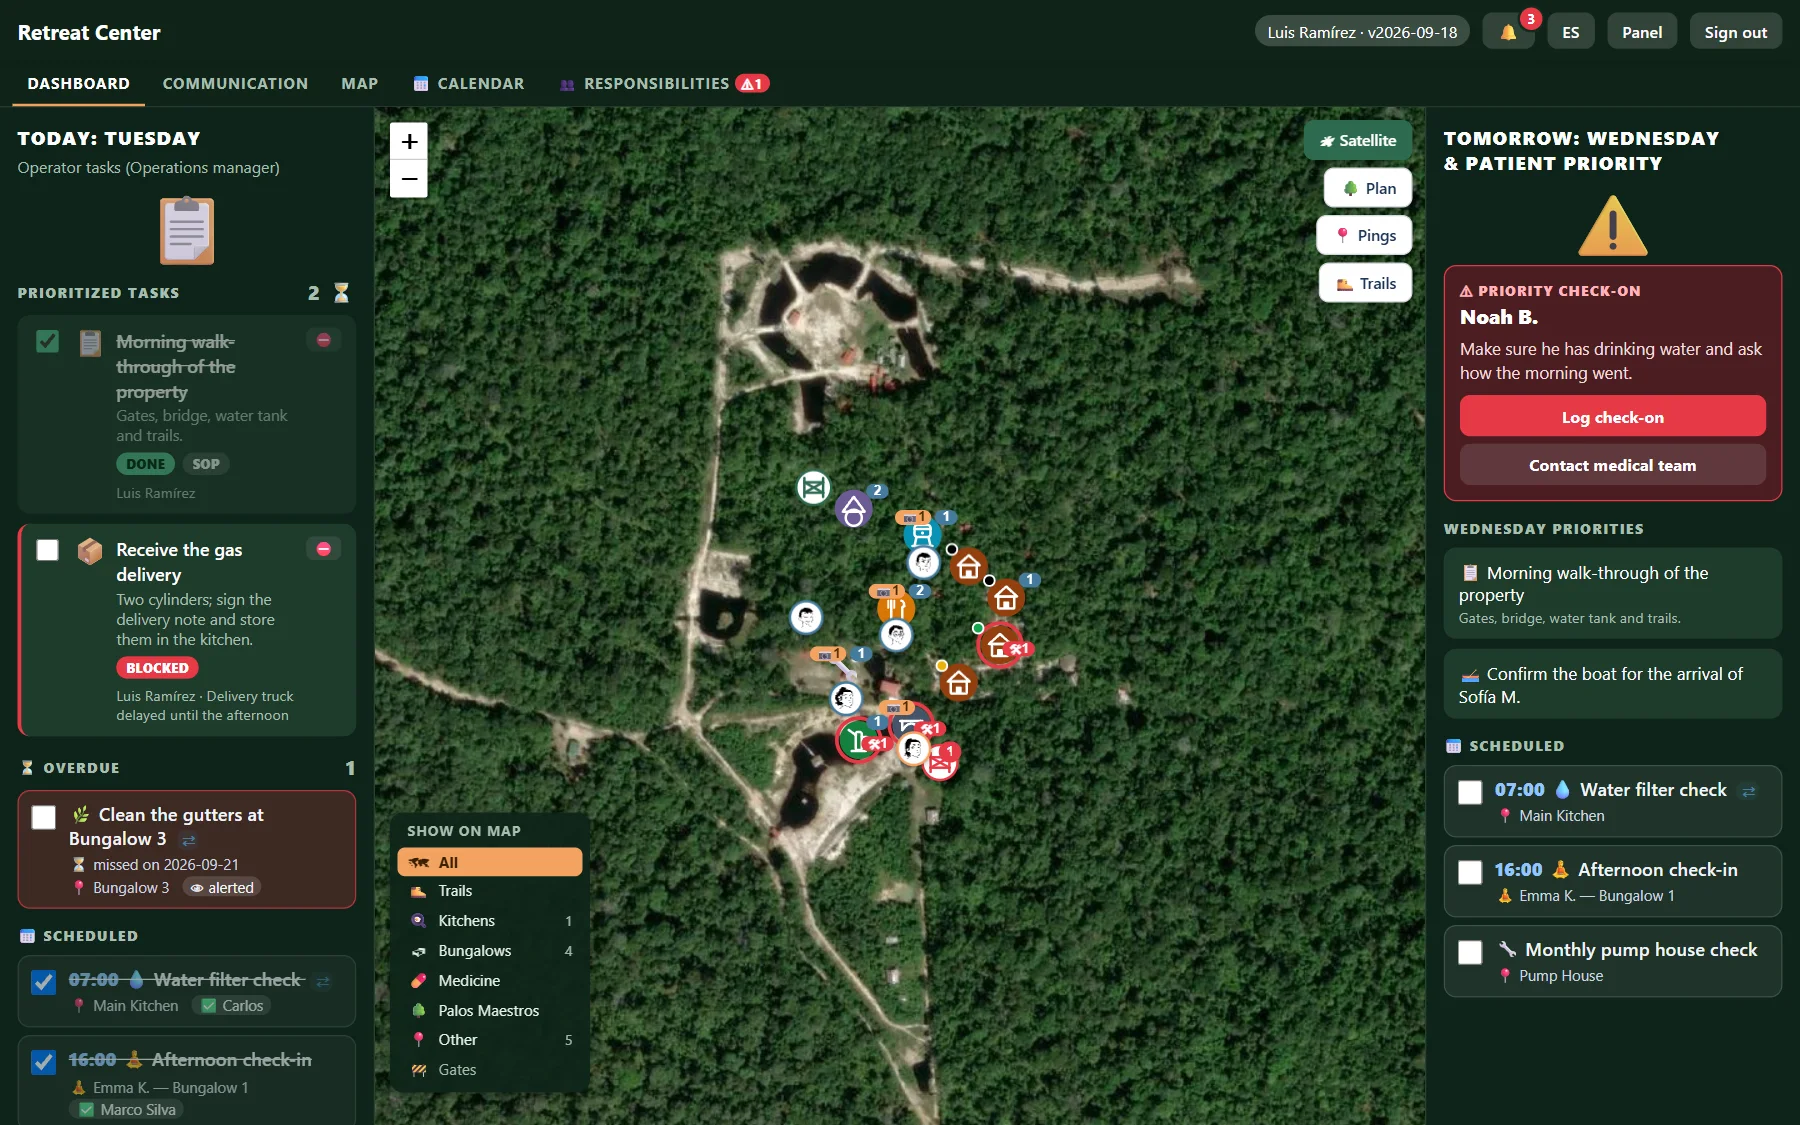Click the BLOCKED status badge
Screen dimensions: 1800x1125
157,668
